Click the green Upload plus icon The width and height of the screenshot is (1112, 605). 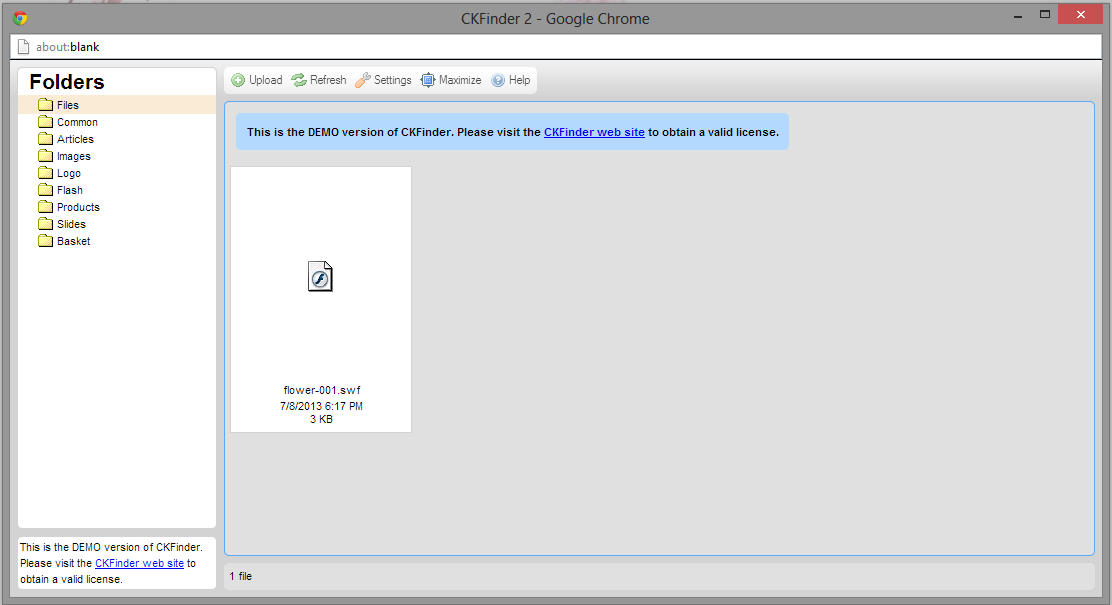pos(238,80)
